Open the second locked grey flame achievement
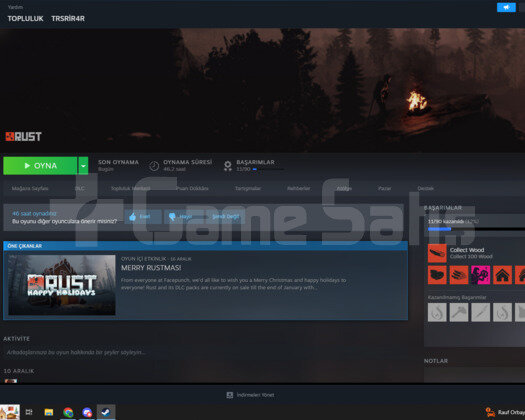Viewport: 525px width, 420px height. [x=502, y=312]
